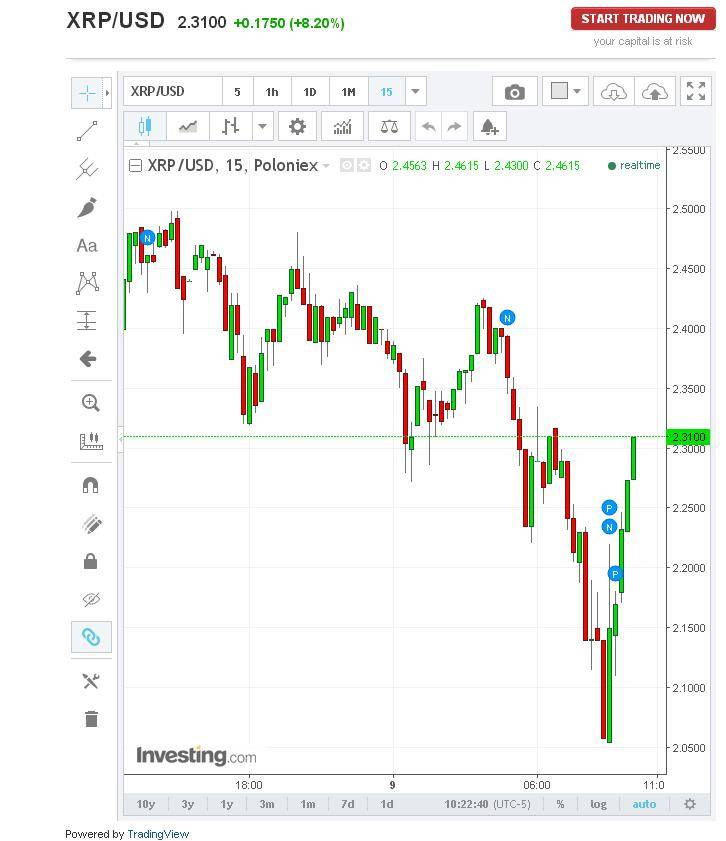
Task: Open Poloniex symbol legend dropdown arrow
Action: [326, 166]
